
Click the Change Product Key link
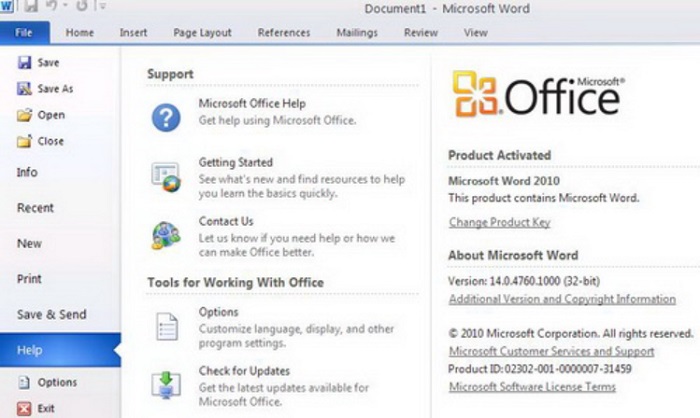click(x=500, y=222)
